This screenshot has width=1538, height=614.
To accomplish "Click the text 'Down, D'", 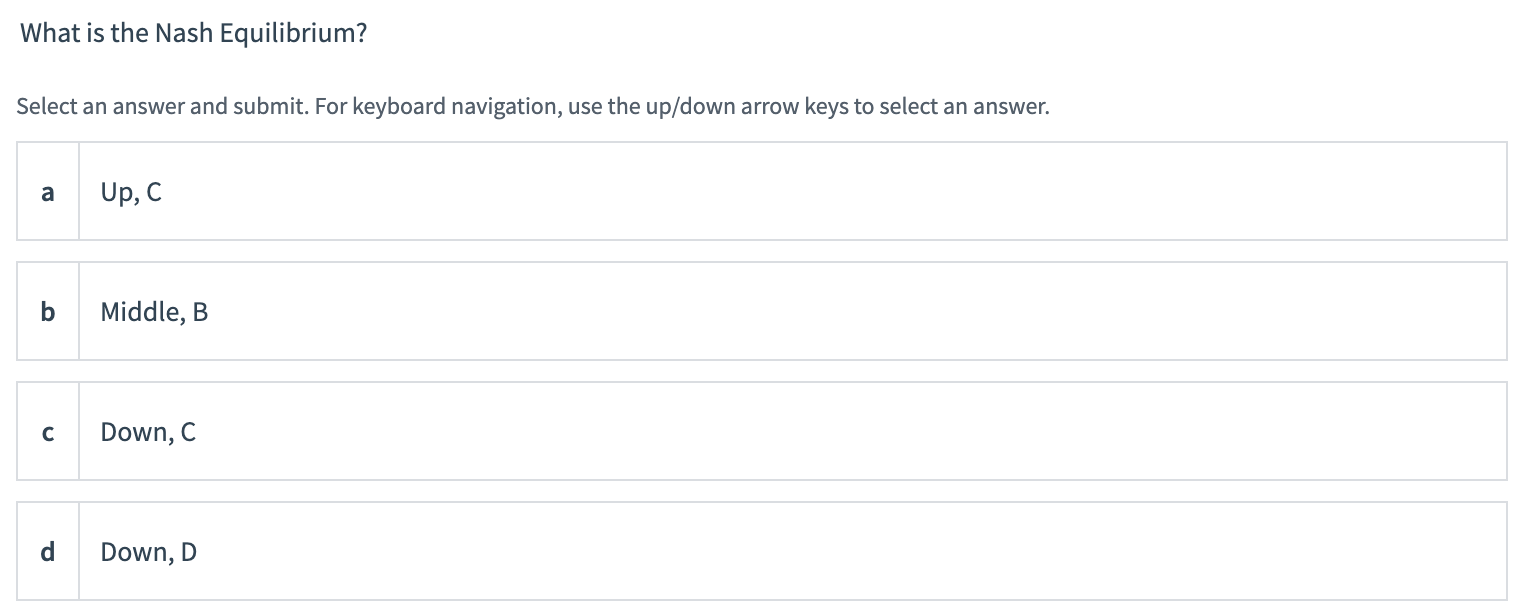I will [x=148, y=552].
